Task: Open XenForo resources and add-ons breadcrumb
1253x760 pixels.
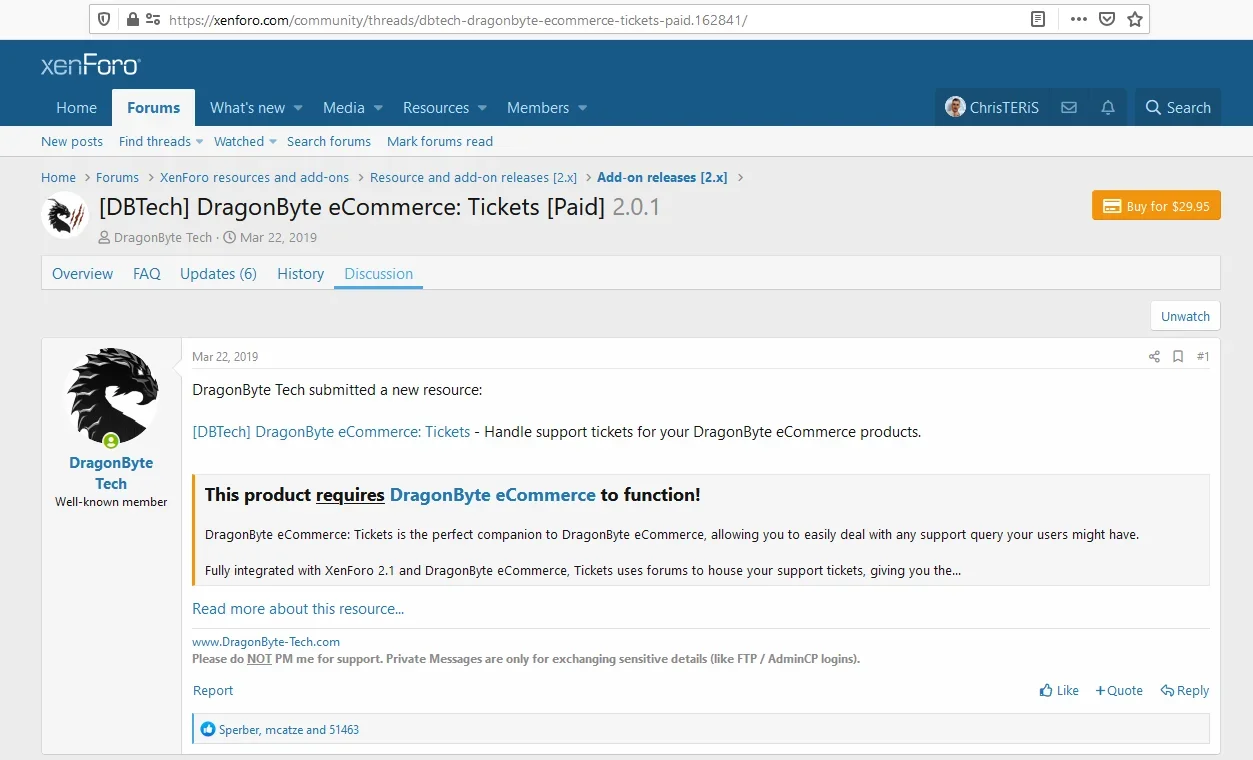Action: click(254, 177)
